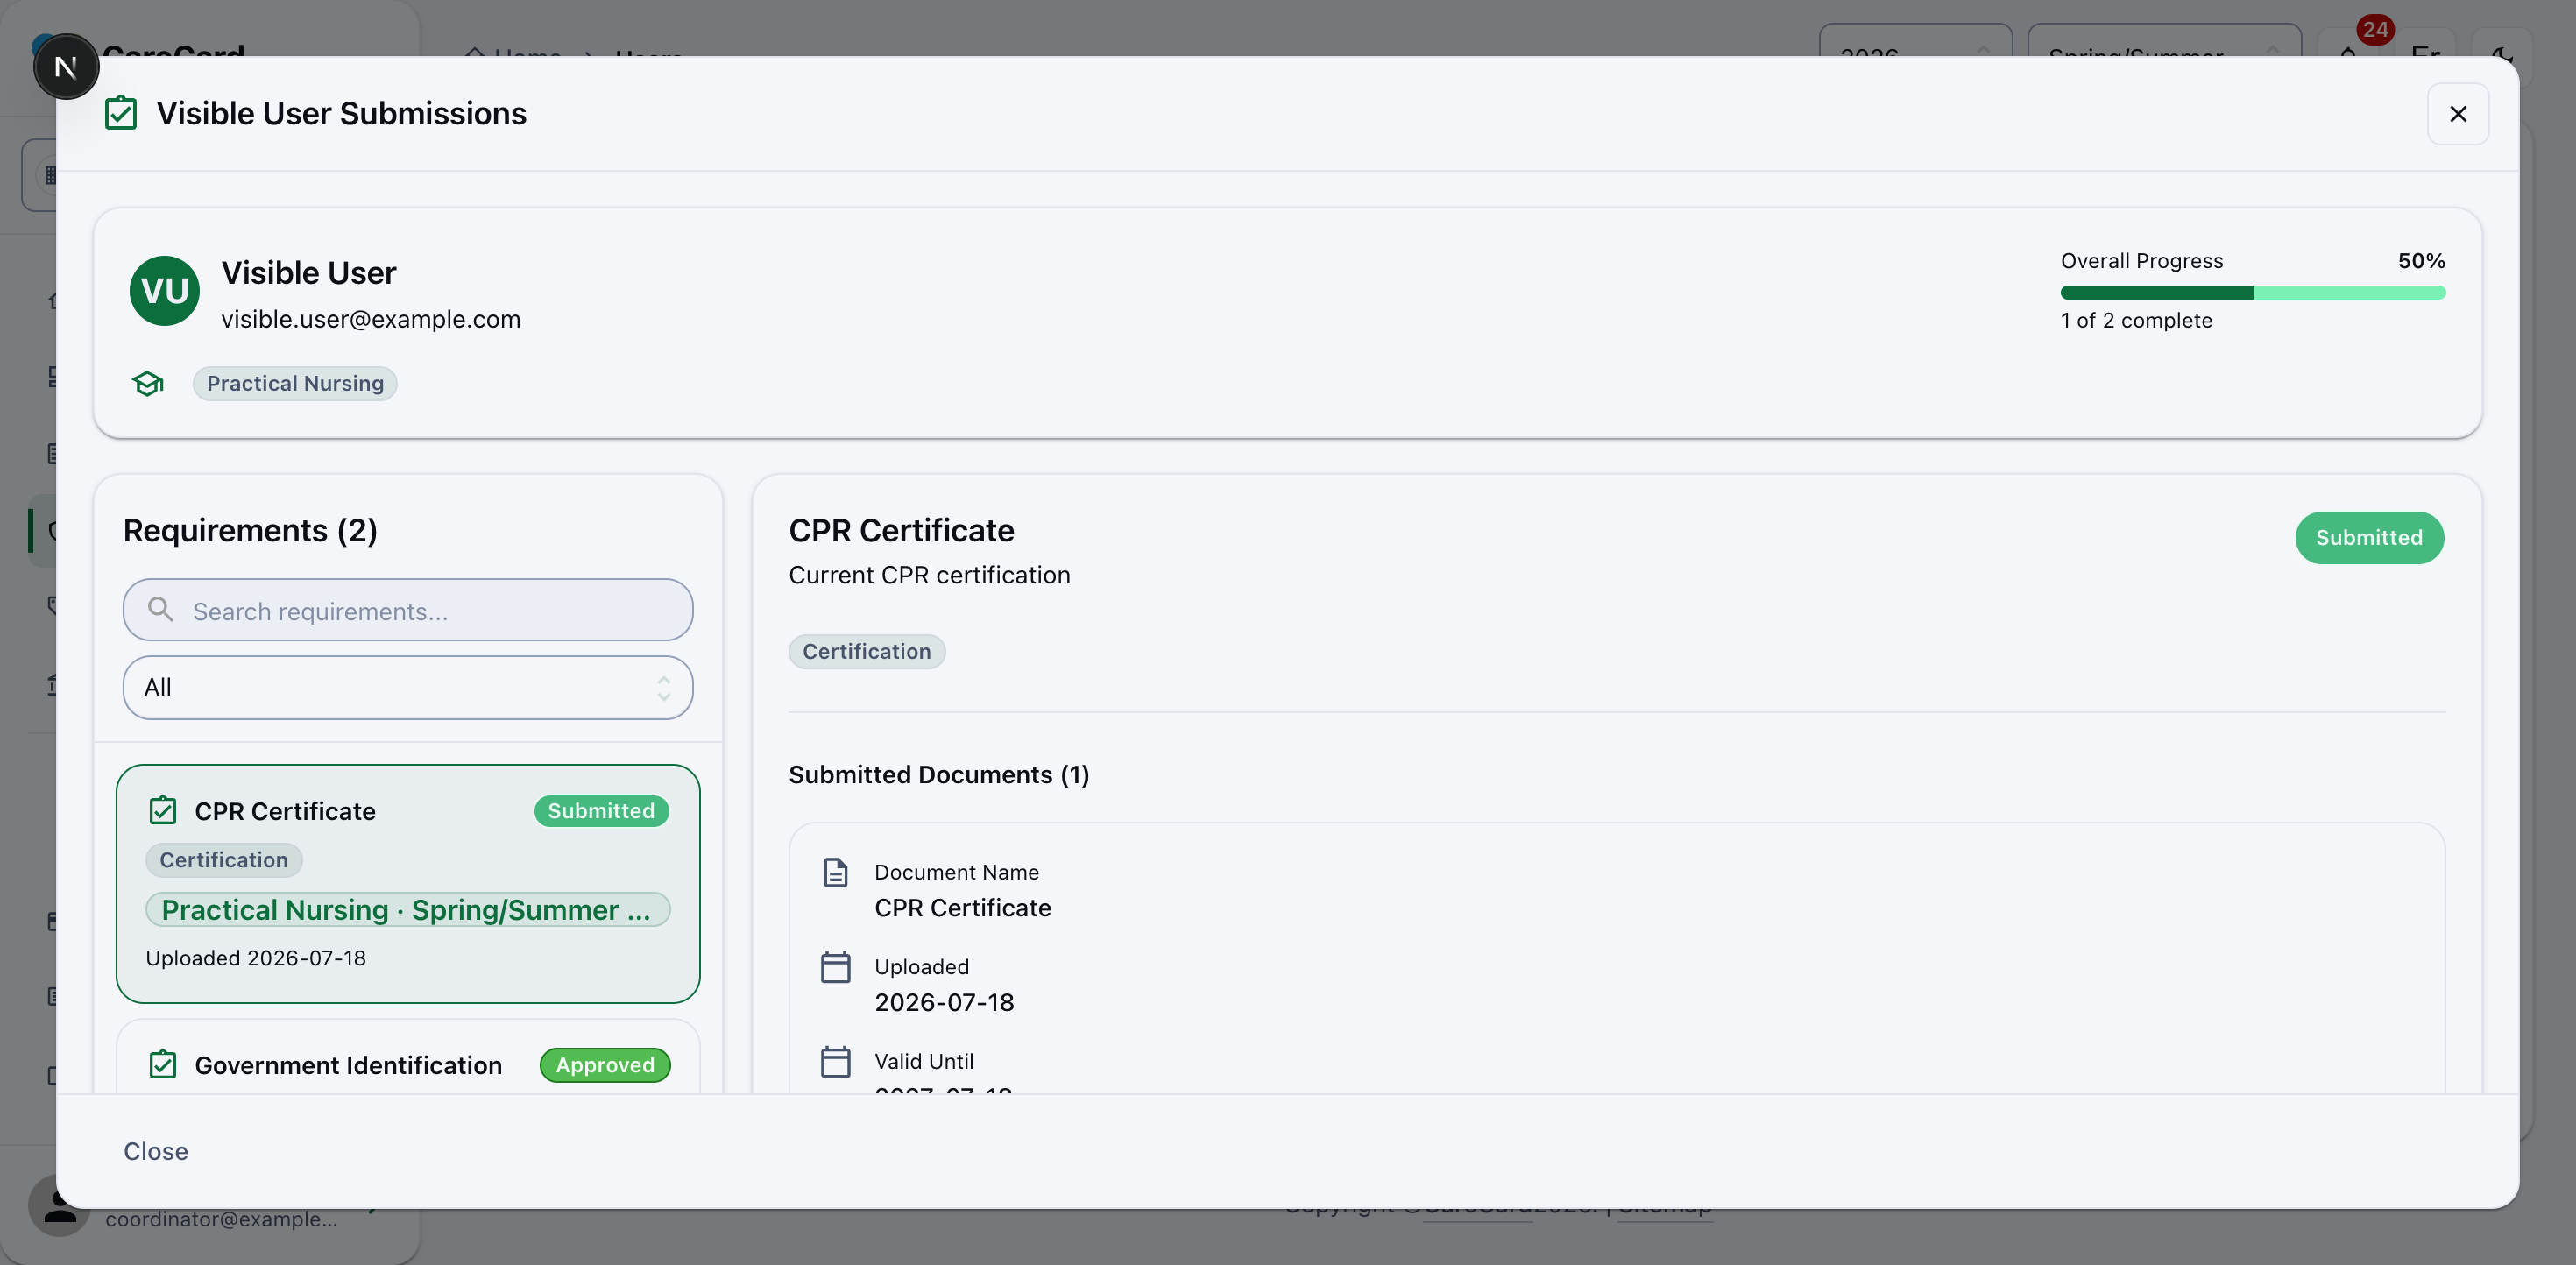Click the 50% progress value
Viewport: 2576px width, 1265px height.
coord(2421,261)
